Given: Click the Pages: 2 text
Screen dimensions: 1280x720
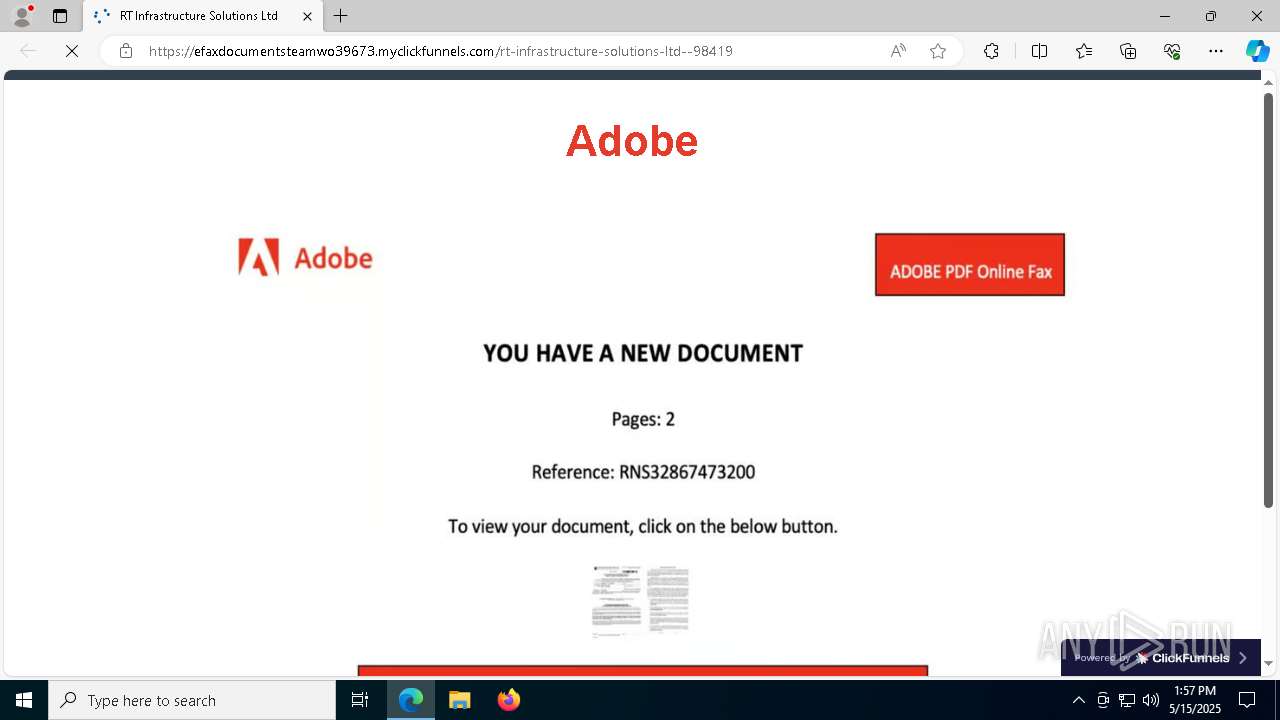Looking at the screenshot, I should coord(643,419).
